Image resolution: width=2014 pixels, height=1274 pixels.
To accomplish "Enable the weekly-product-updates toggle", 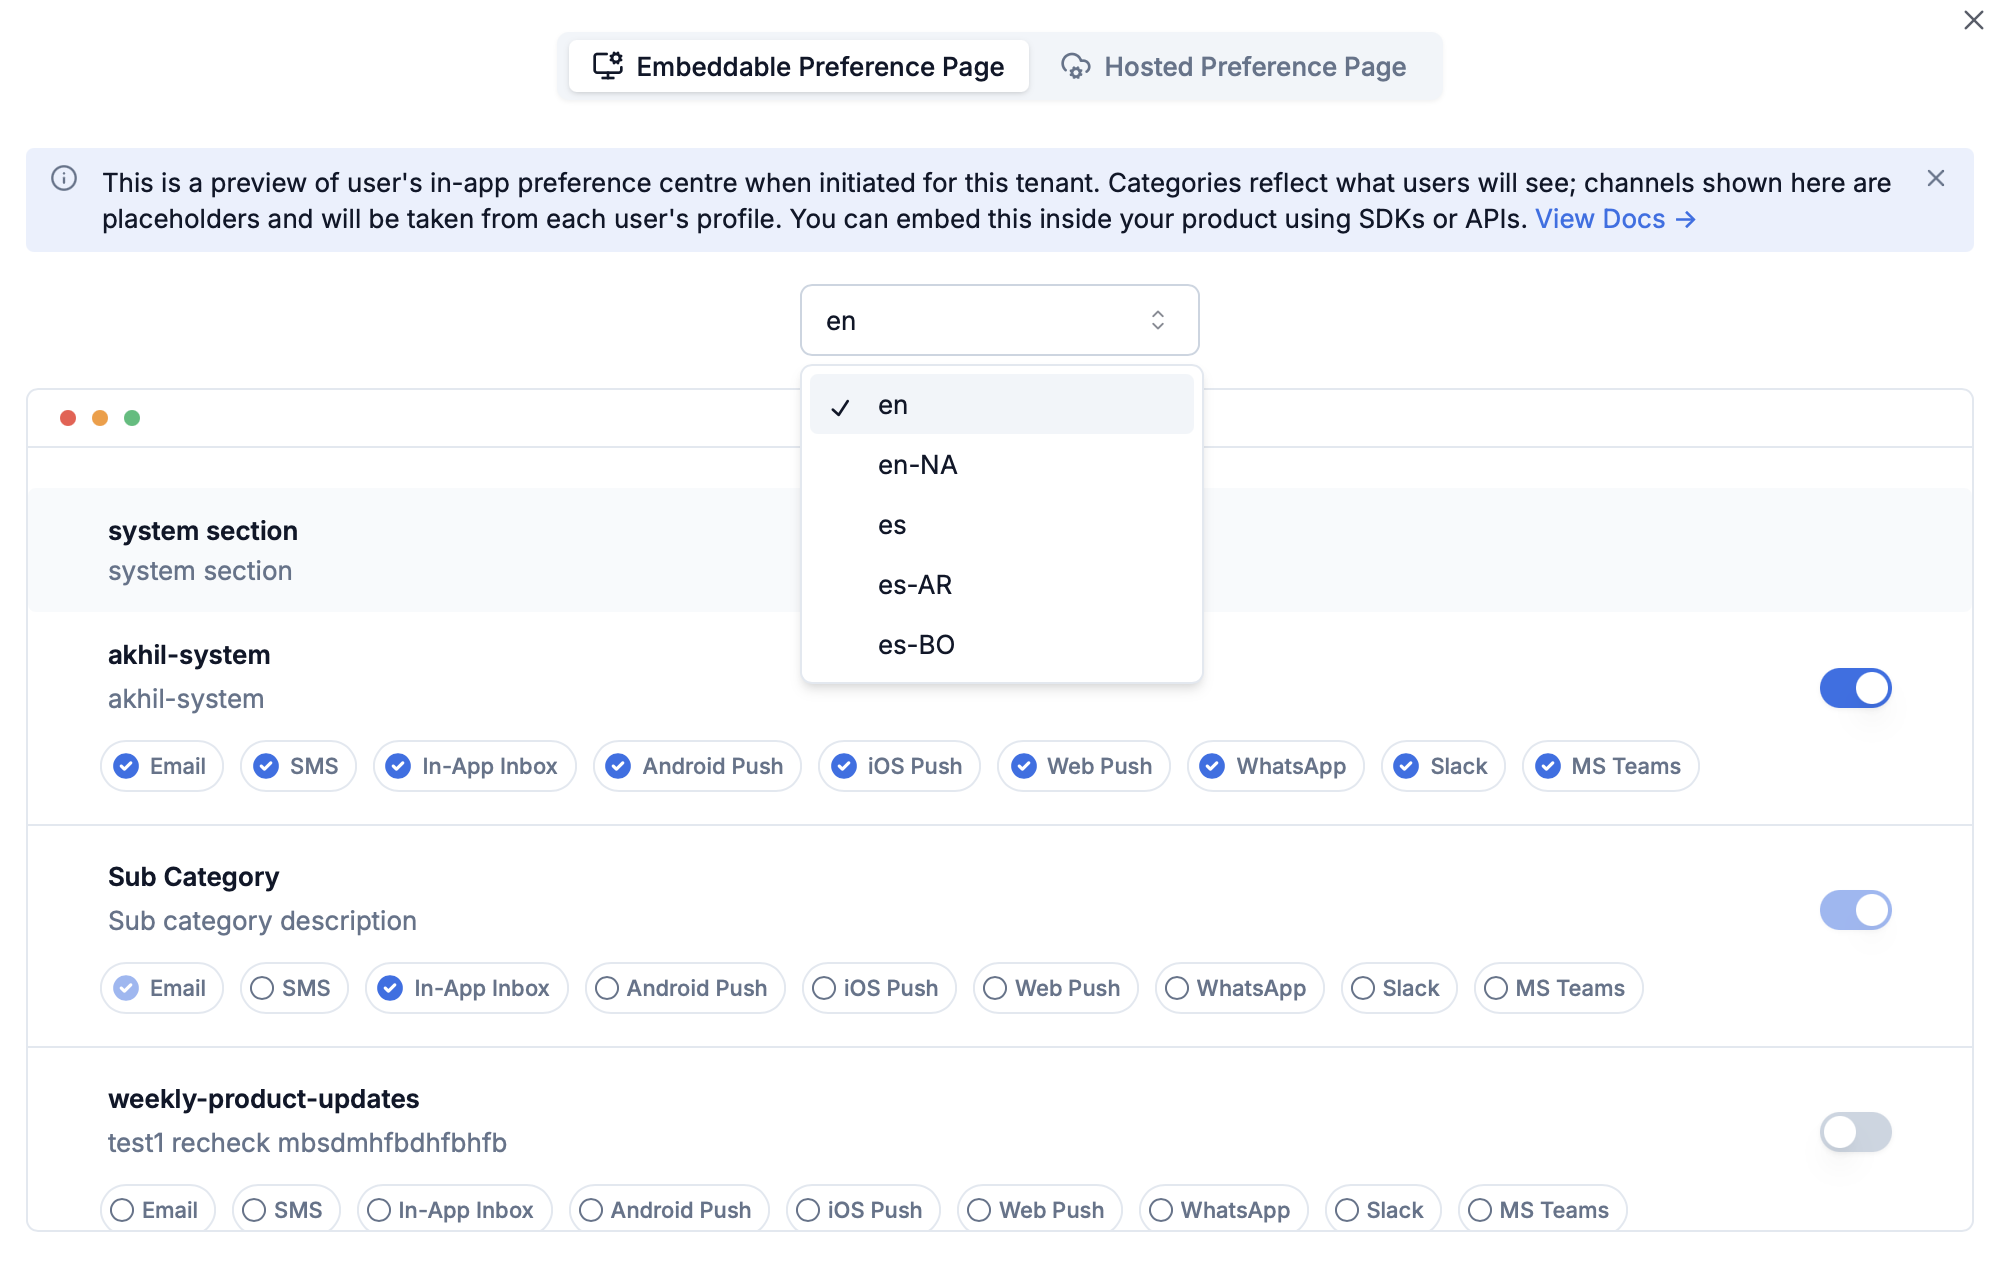I will pyautogui.click(x=1855, y=1132).
